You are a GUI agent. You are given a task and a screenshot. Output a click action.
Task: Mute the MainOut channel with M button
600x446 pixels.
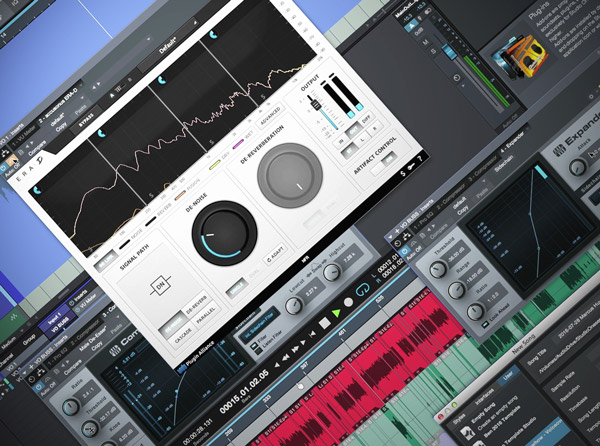click(426, 41)
